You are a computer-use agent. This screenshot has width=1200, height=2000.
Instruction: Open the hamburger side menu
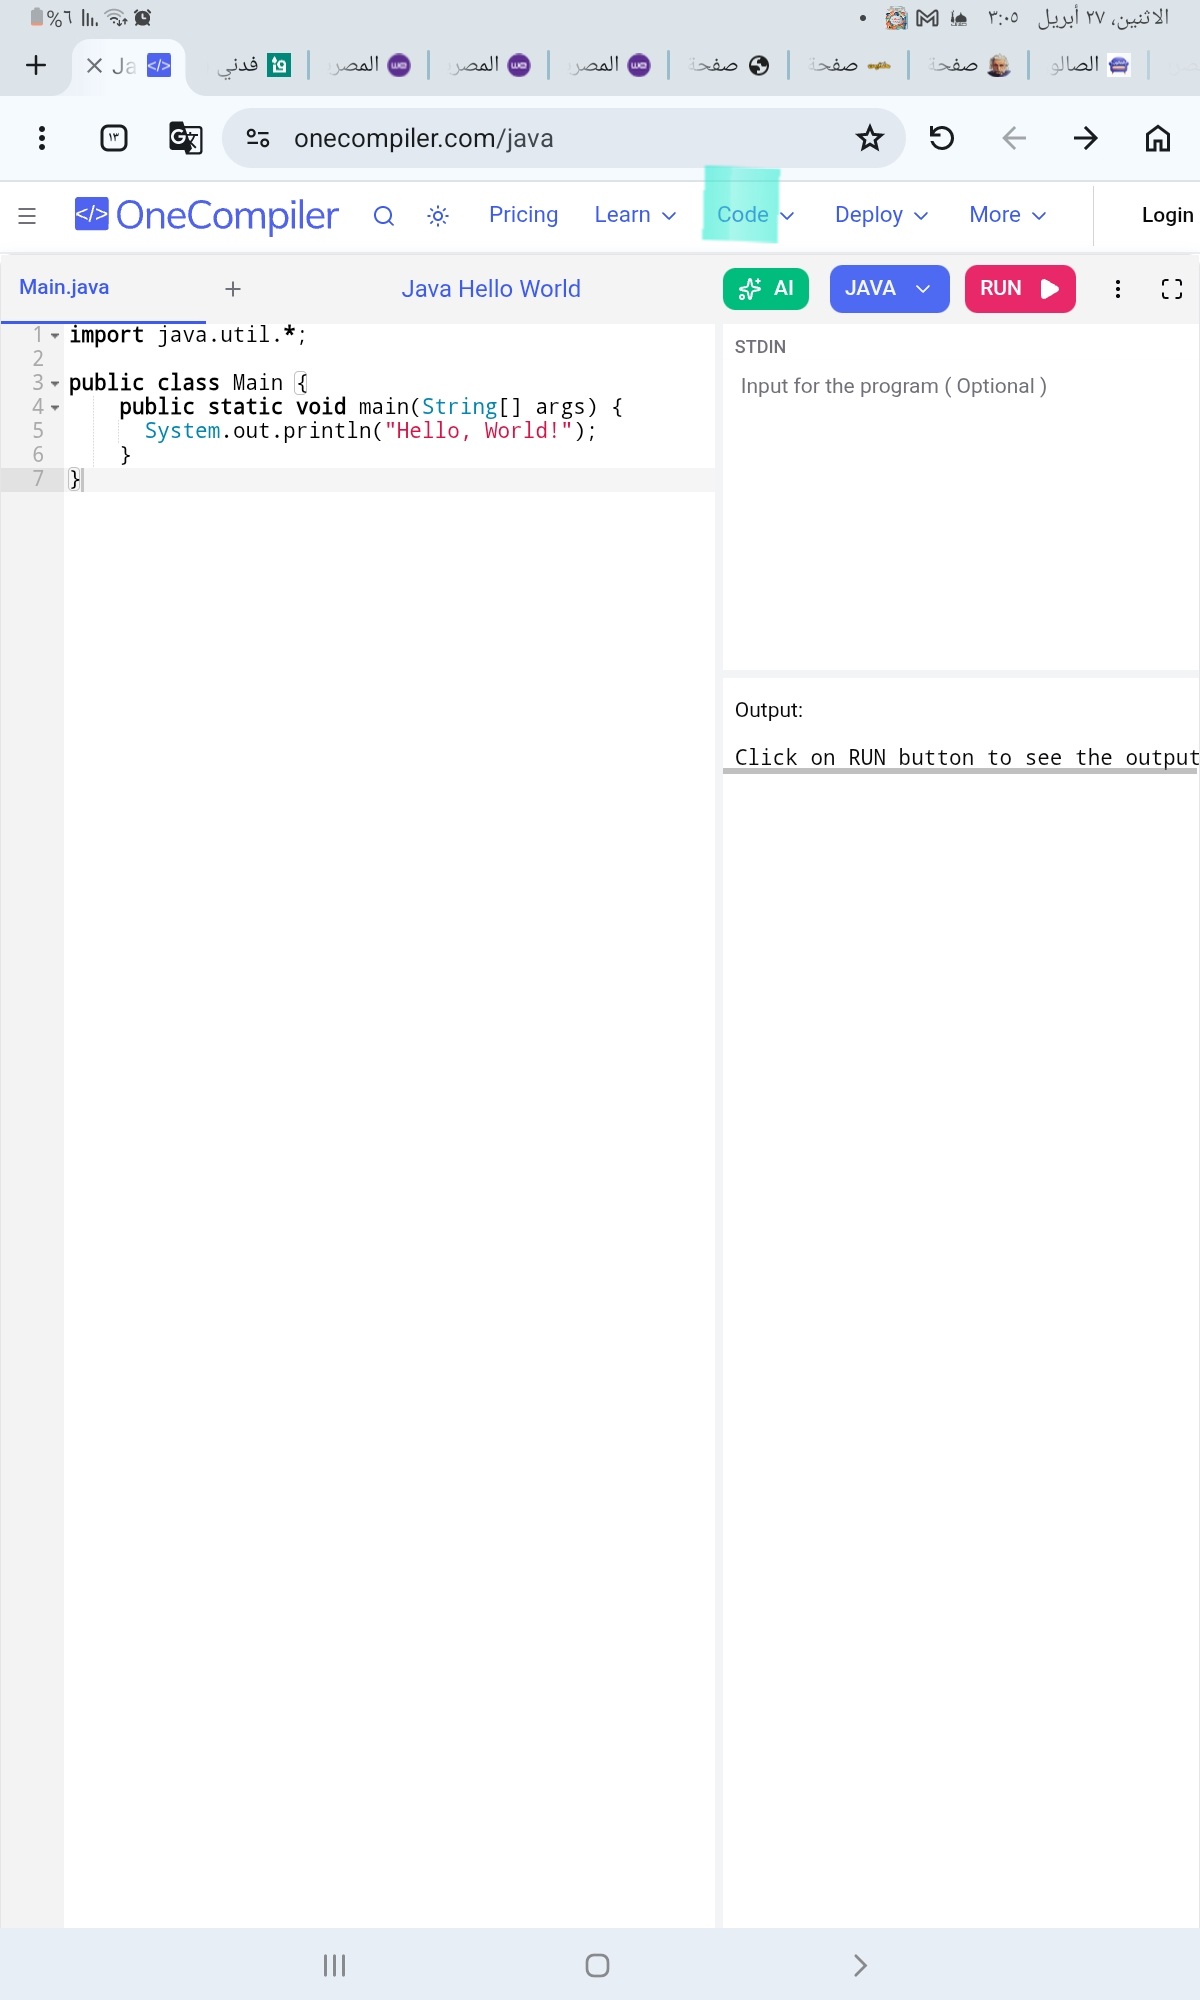click(27, 215)
